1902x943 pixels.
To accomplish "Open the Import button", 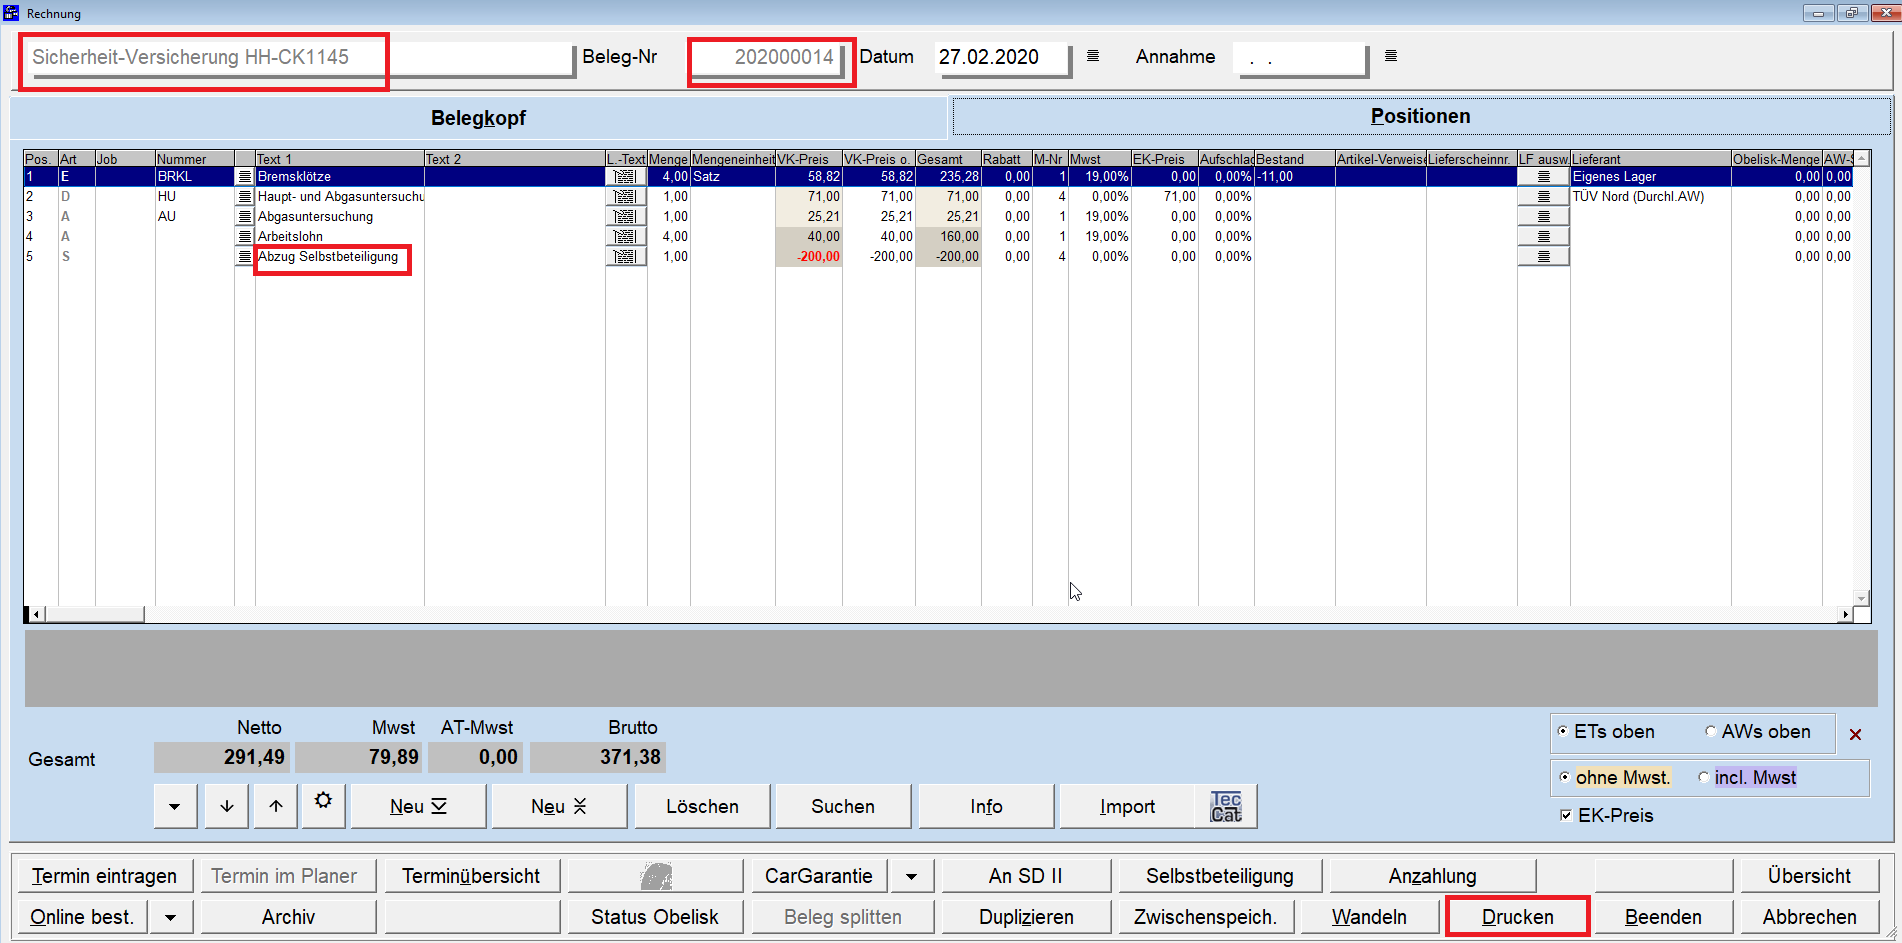I will click(1127, 806).
